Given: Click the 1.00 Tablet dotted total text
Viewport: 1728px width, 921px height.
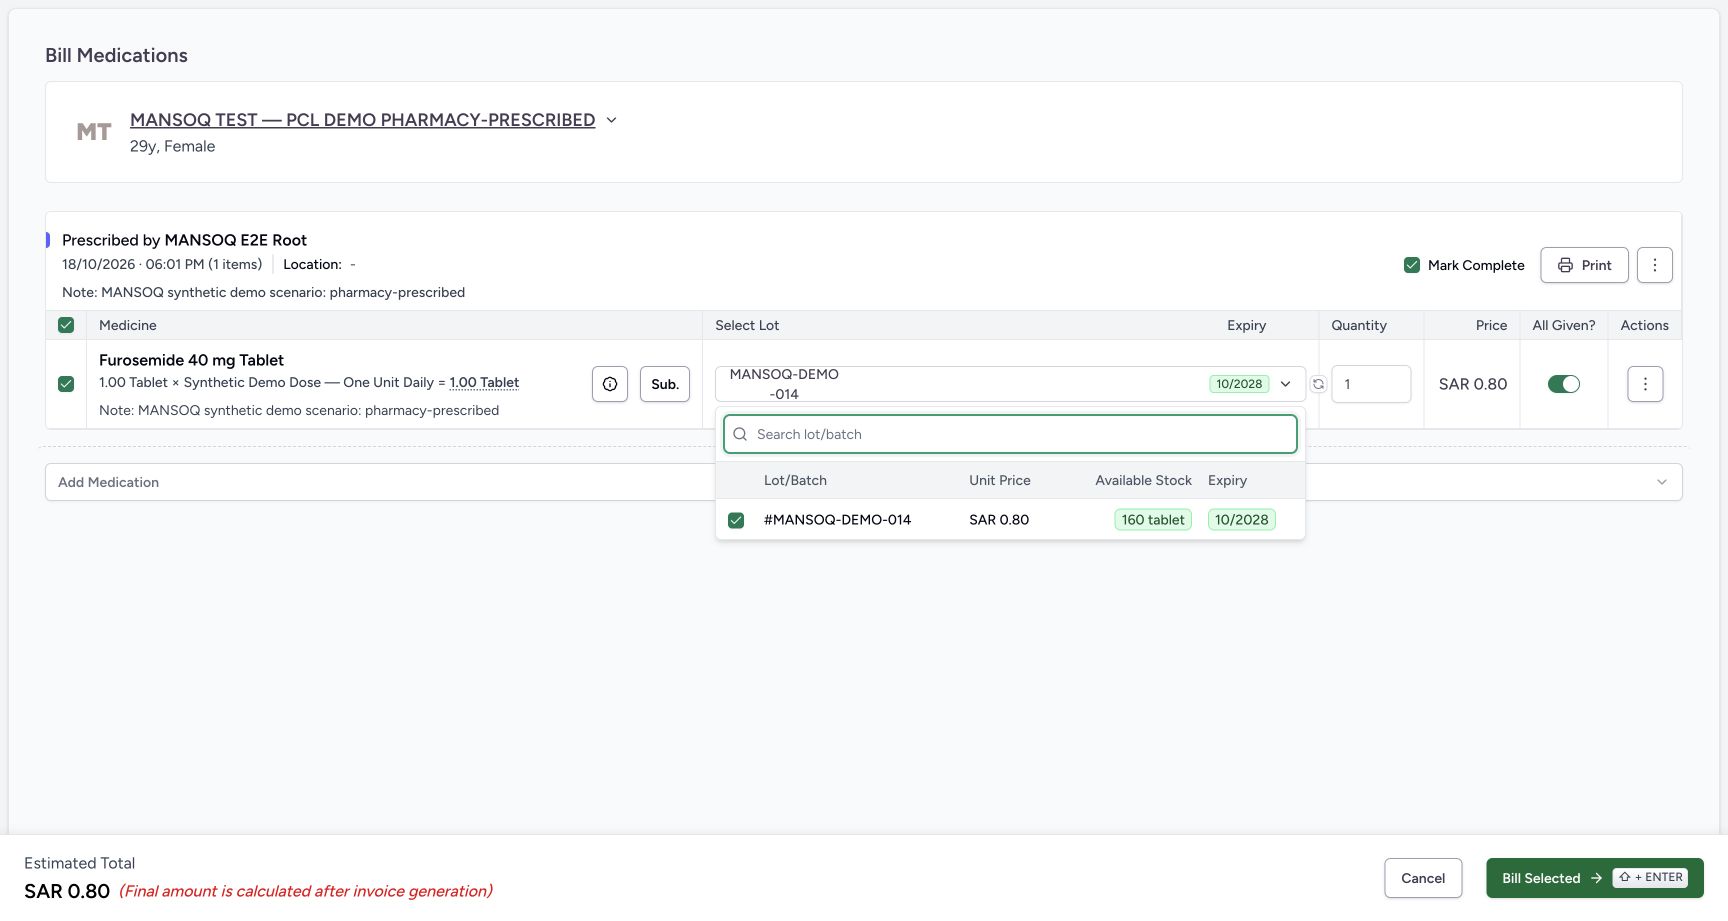Looking at the screenshot, I should (484, 382).
